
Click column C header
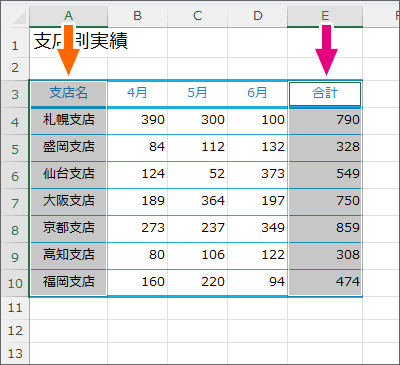pyautogui.click(x=198, y=16)
